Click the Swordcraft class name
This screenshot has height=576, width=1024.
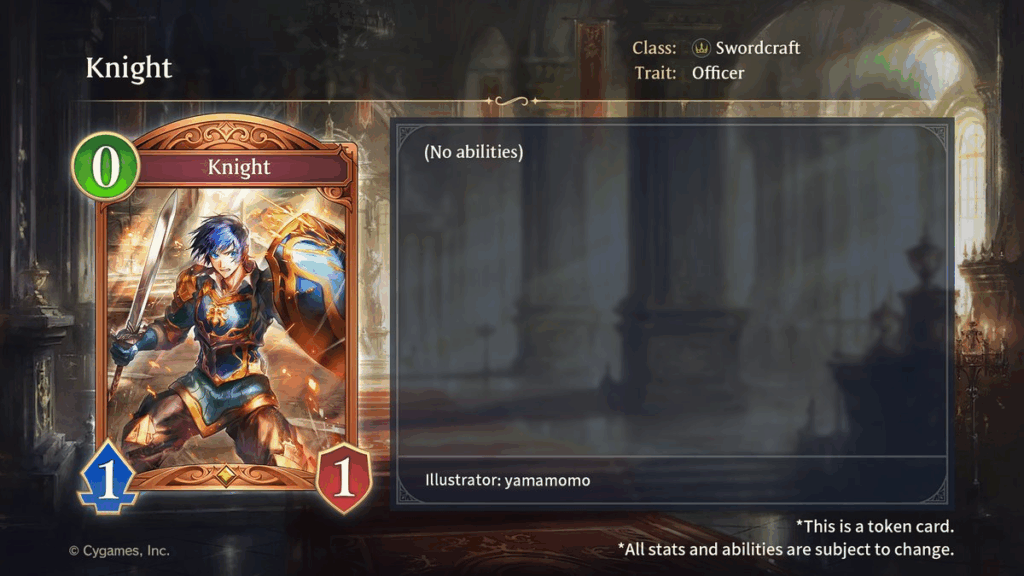pyautogui.click(x=758, y=48)
